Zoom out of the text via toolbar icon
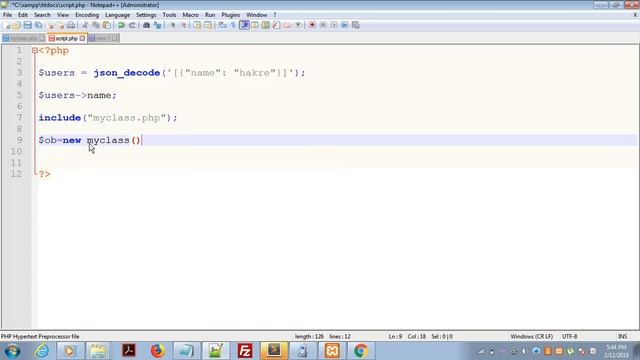 tap(183, 25)
